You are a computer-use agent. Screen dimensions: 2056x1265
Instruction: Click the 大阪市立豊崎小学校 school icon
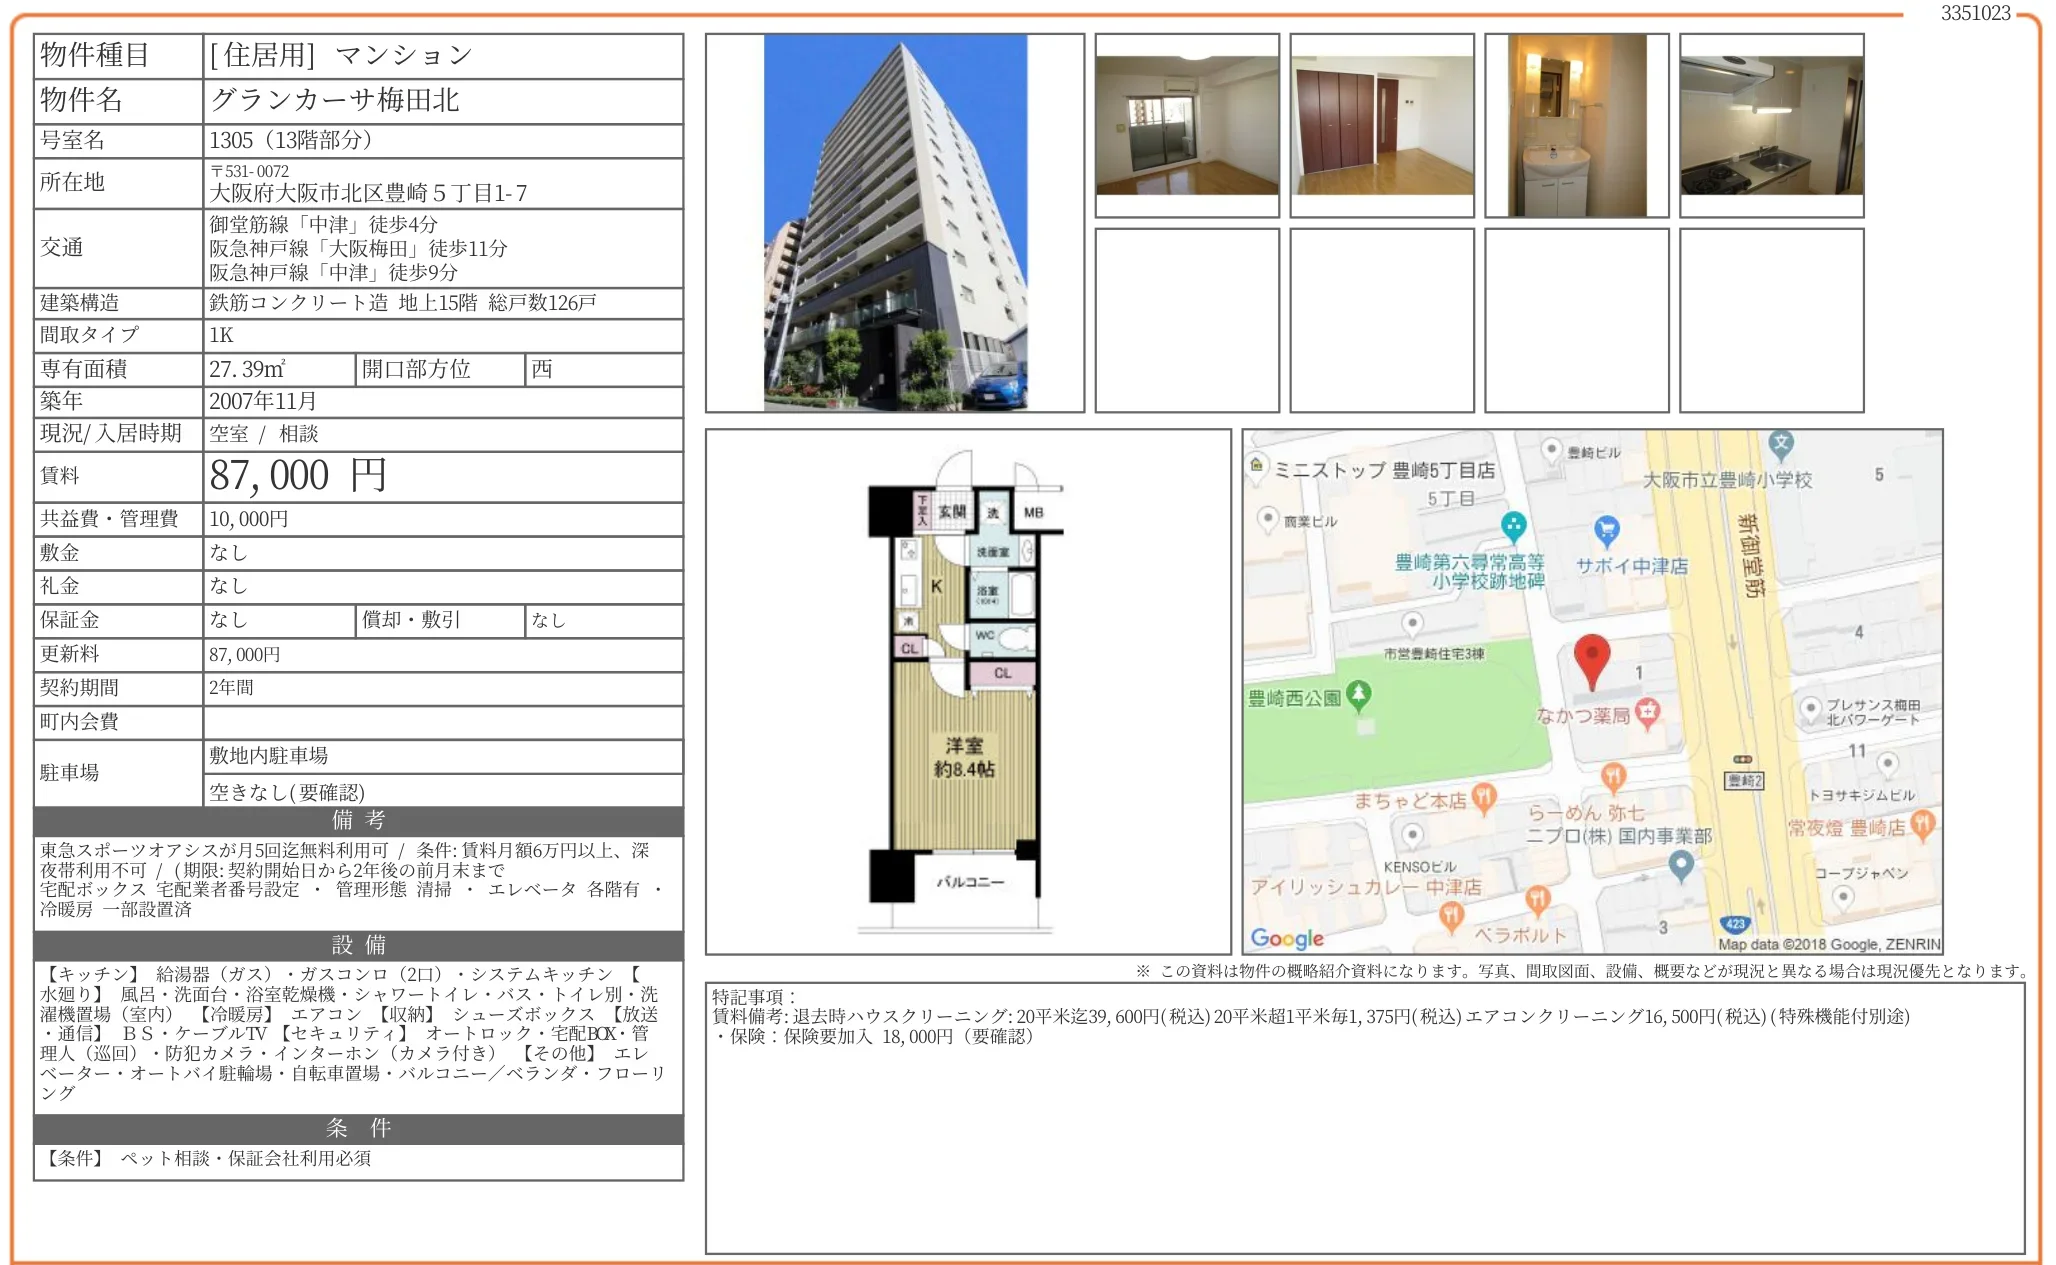[x=1781, y=444]
